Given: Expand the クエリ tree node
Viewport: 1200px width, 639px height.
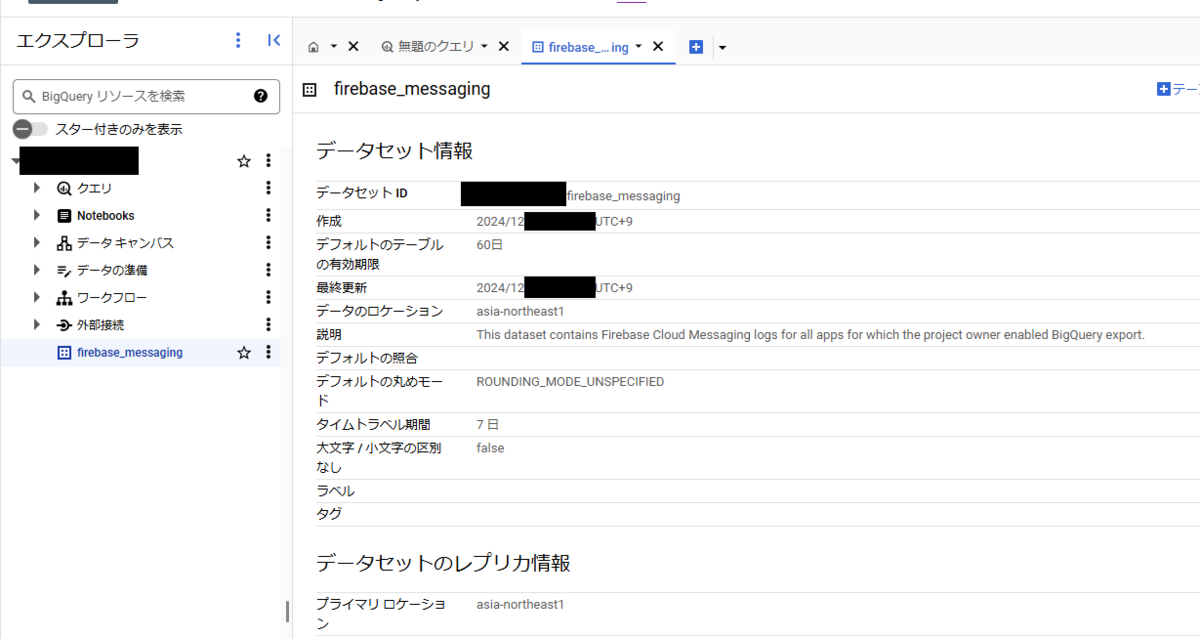Looking at the screenshot, I should pyautogui.click(x=37, y=188).
